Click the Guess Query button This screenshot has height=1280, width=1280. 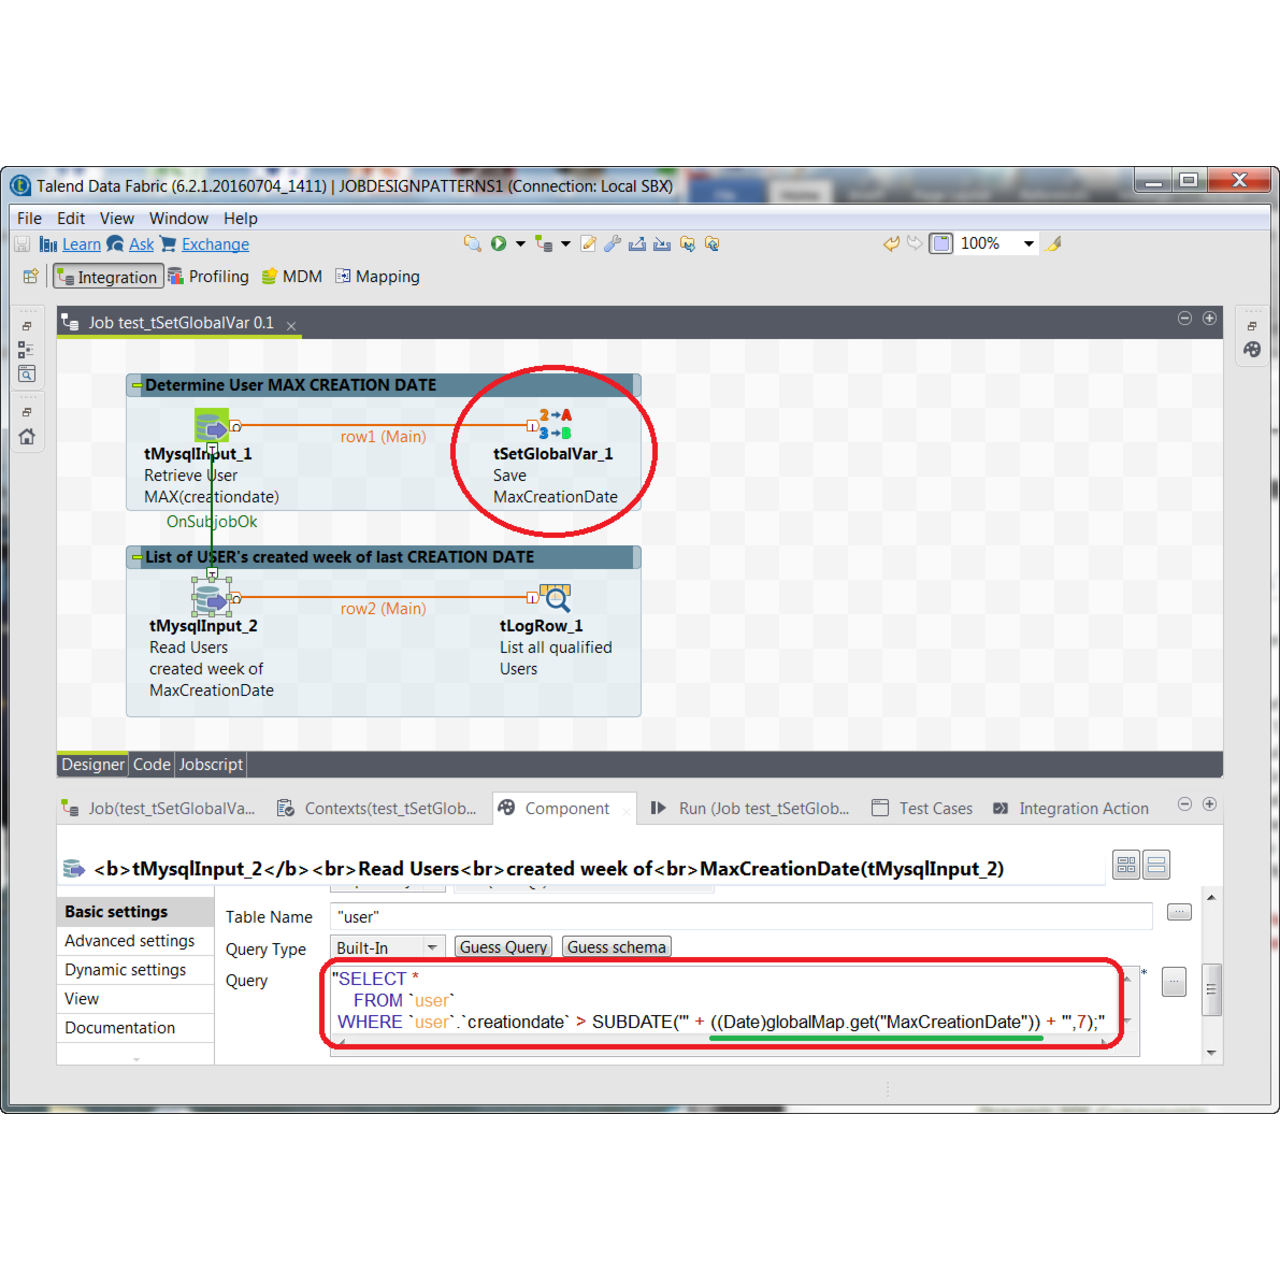tap(503, 947)
